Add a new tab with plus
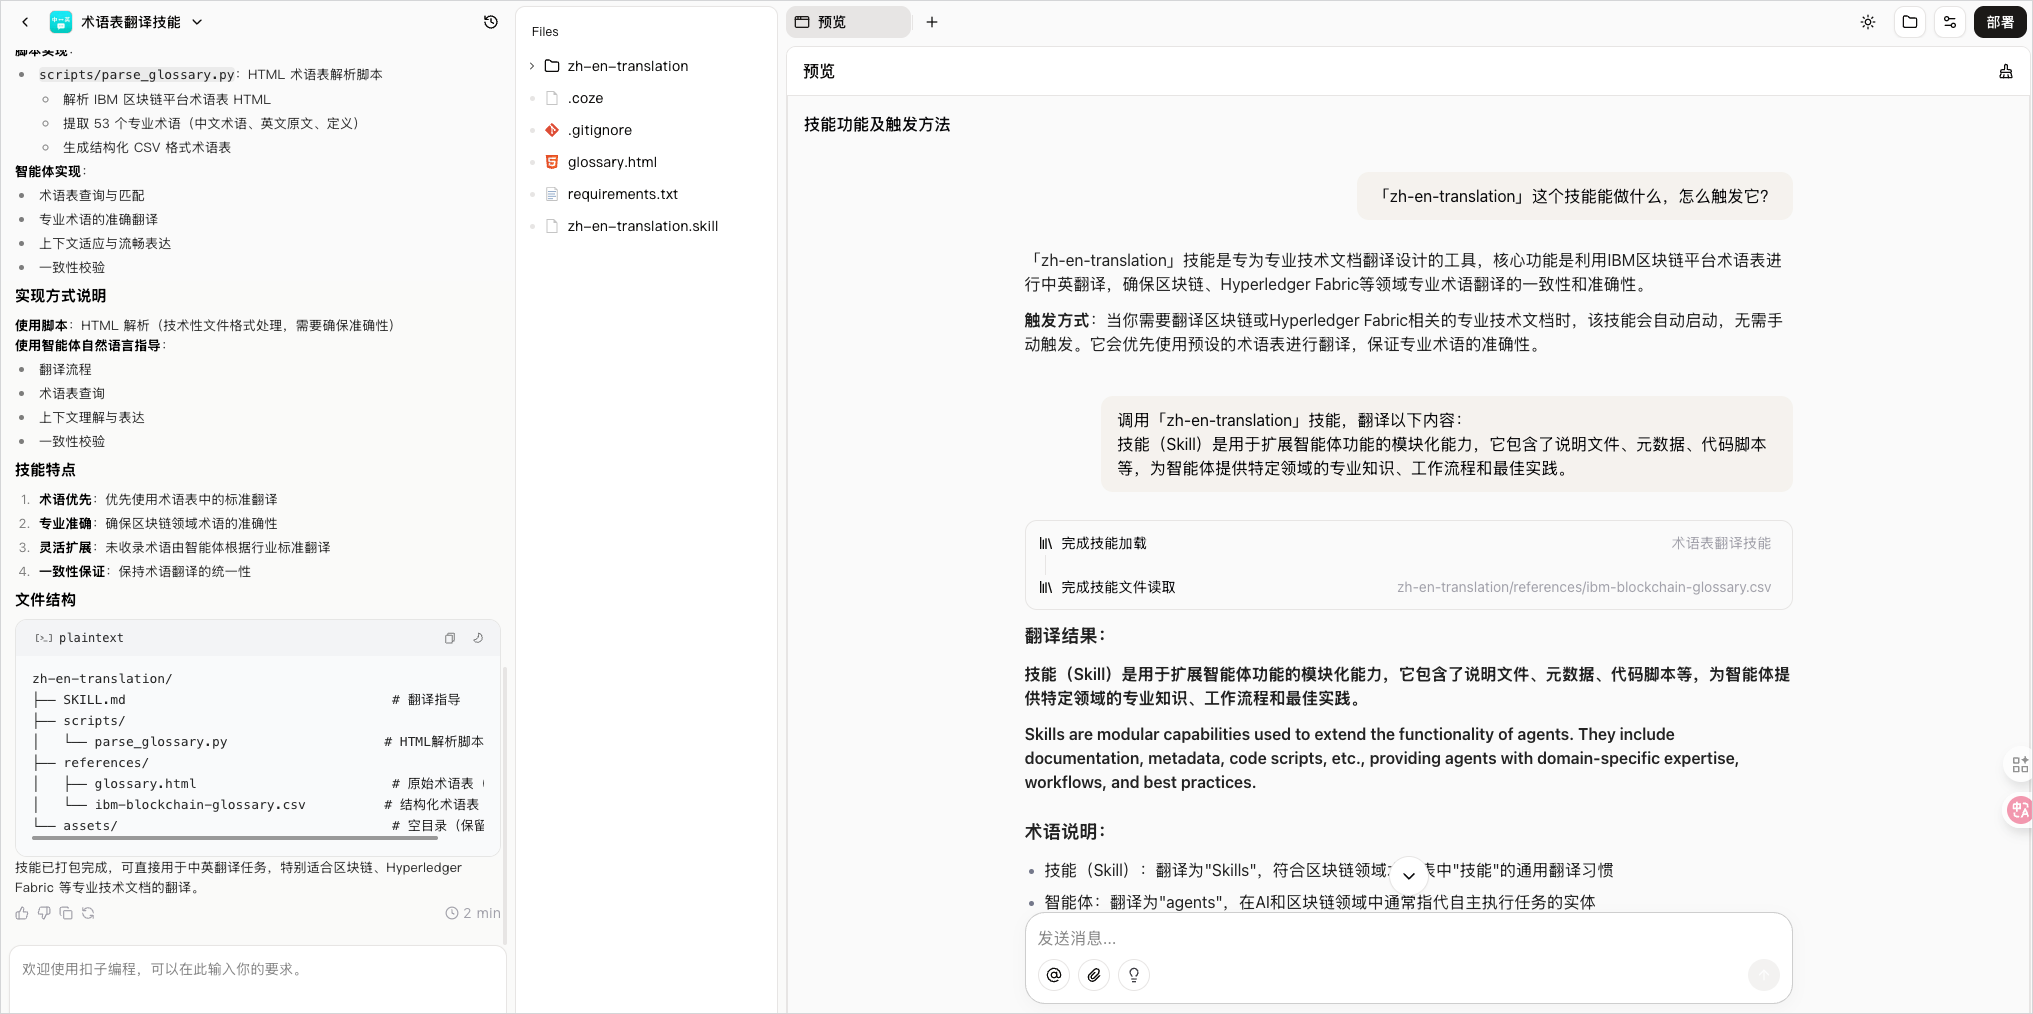This screenshot has width=2033, height=1014. tap(932, 22)
